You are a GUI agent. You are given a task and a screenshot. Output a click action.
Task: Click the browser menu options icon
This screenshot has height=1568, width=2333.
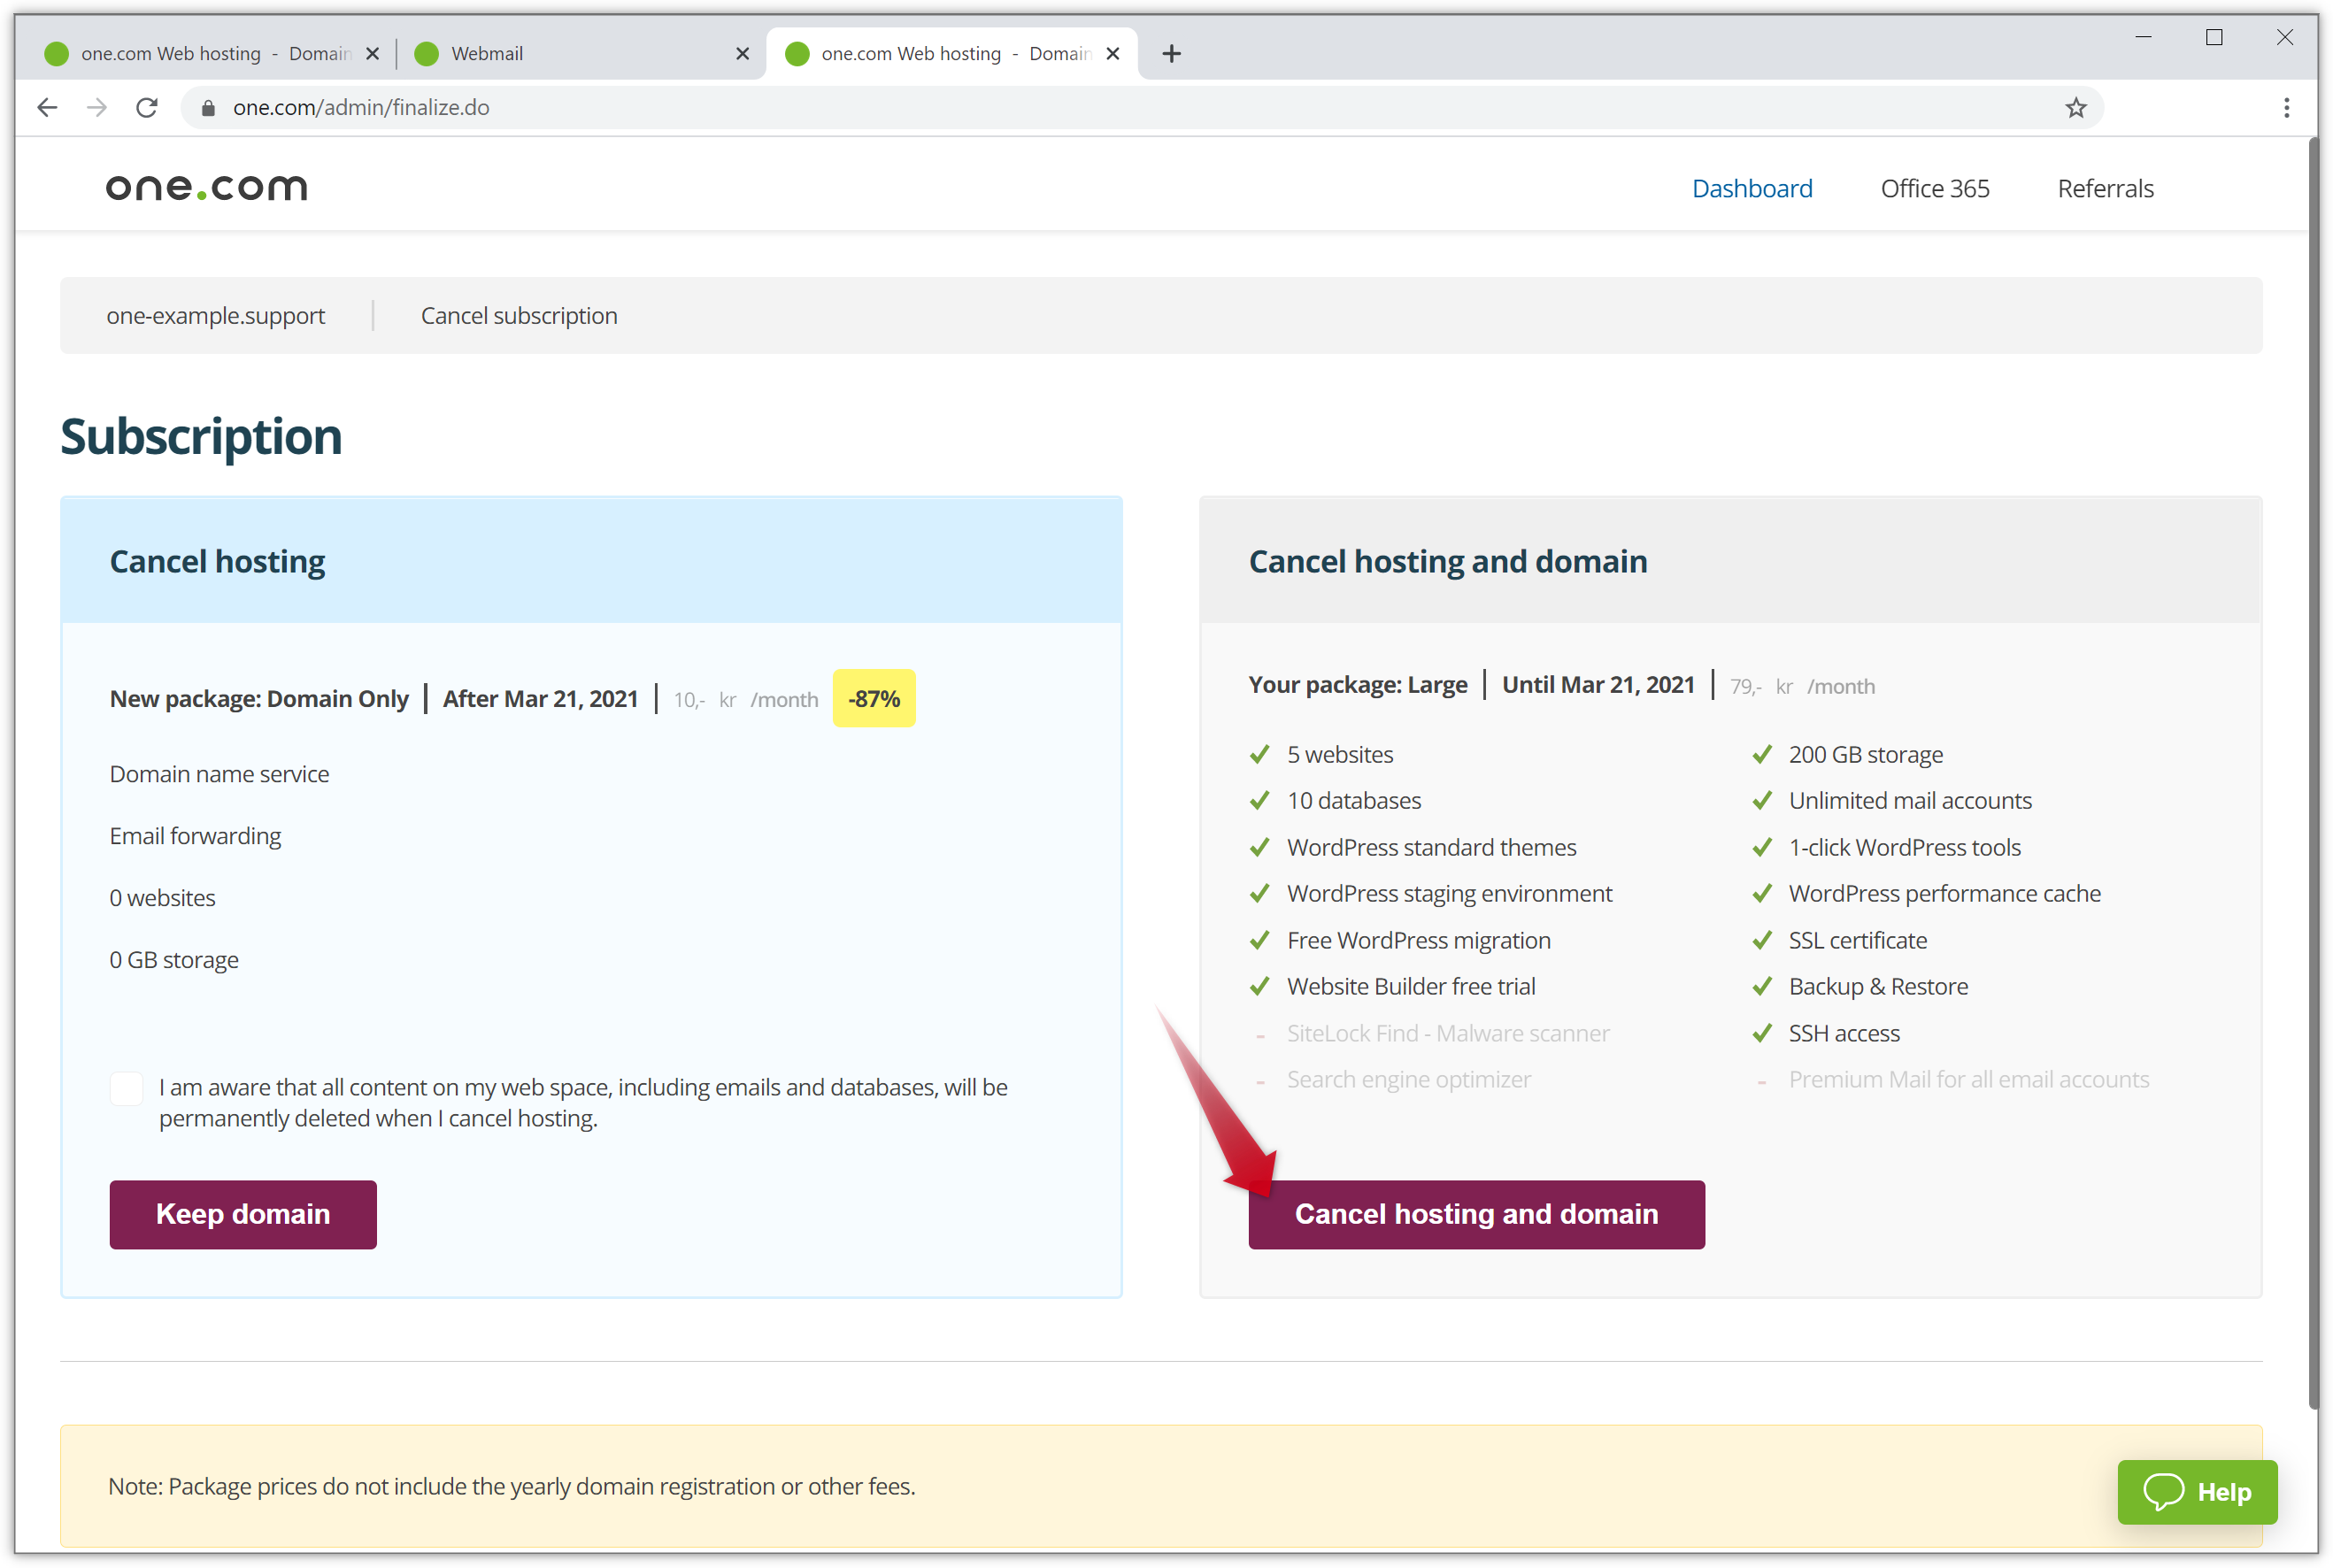(2286, 107)
